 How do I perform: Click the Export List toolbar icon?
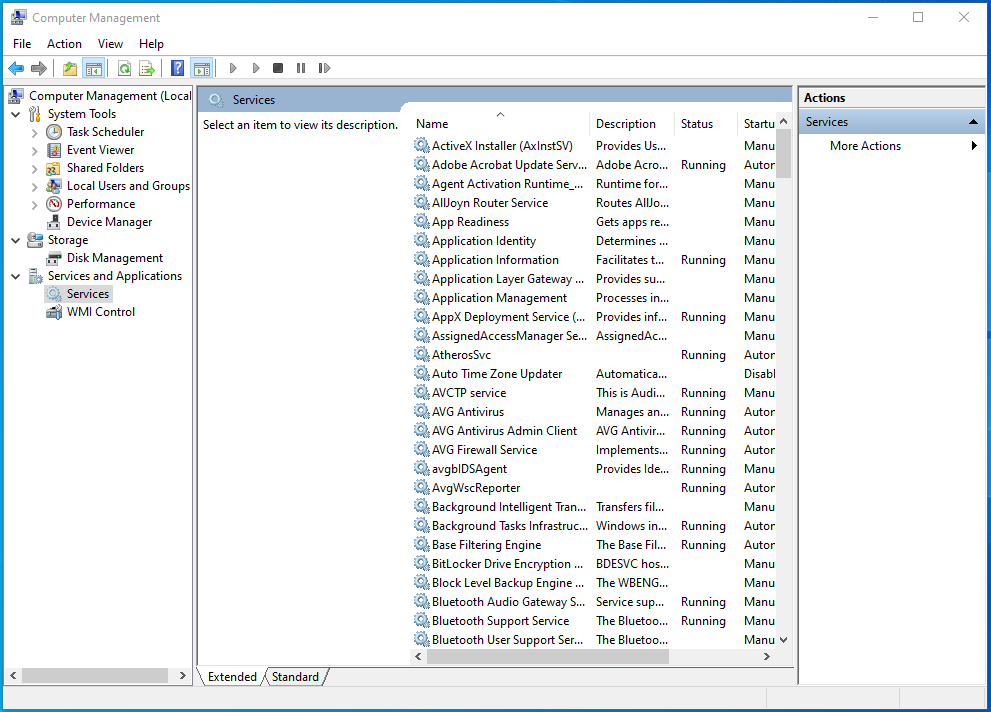[147, 68]
